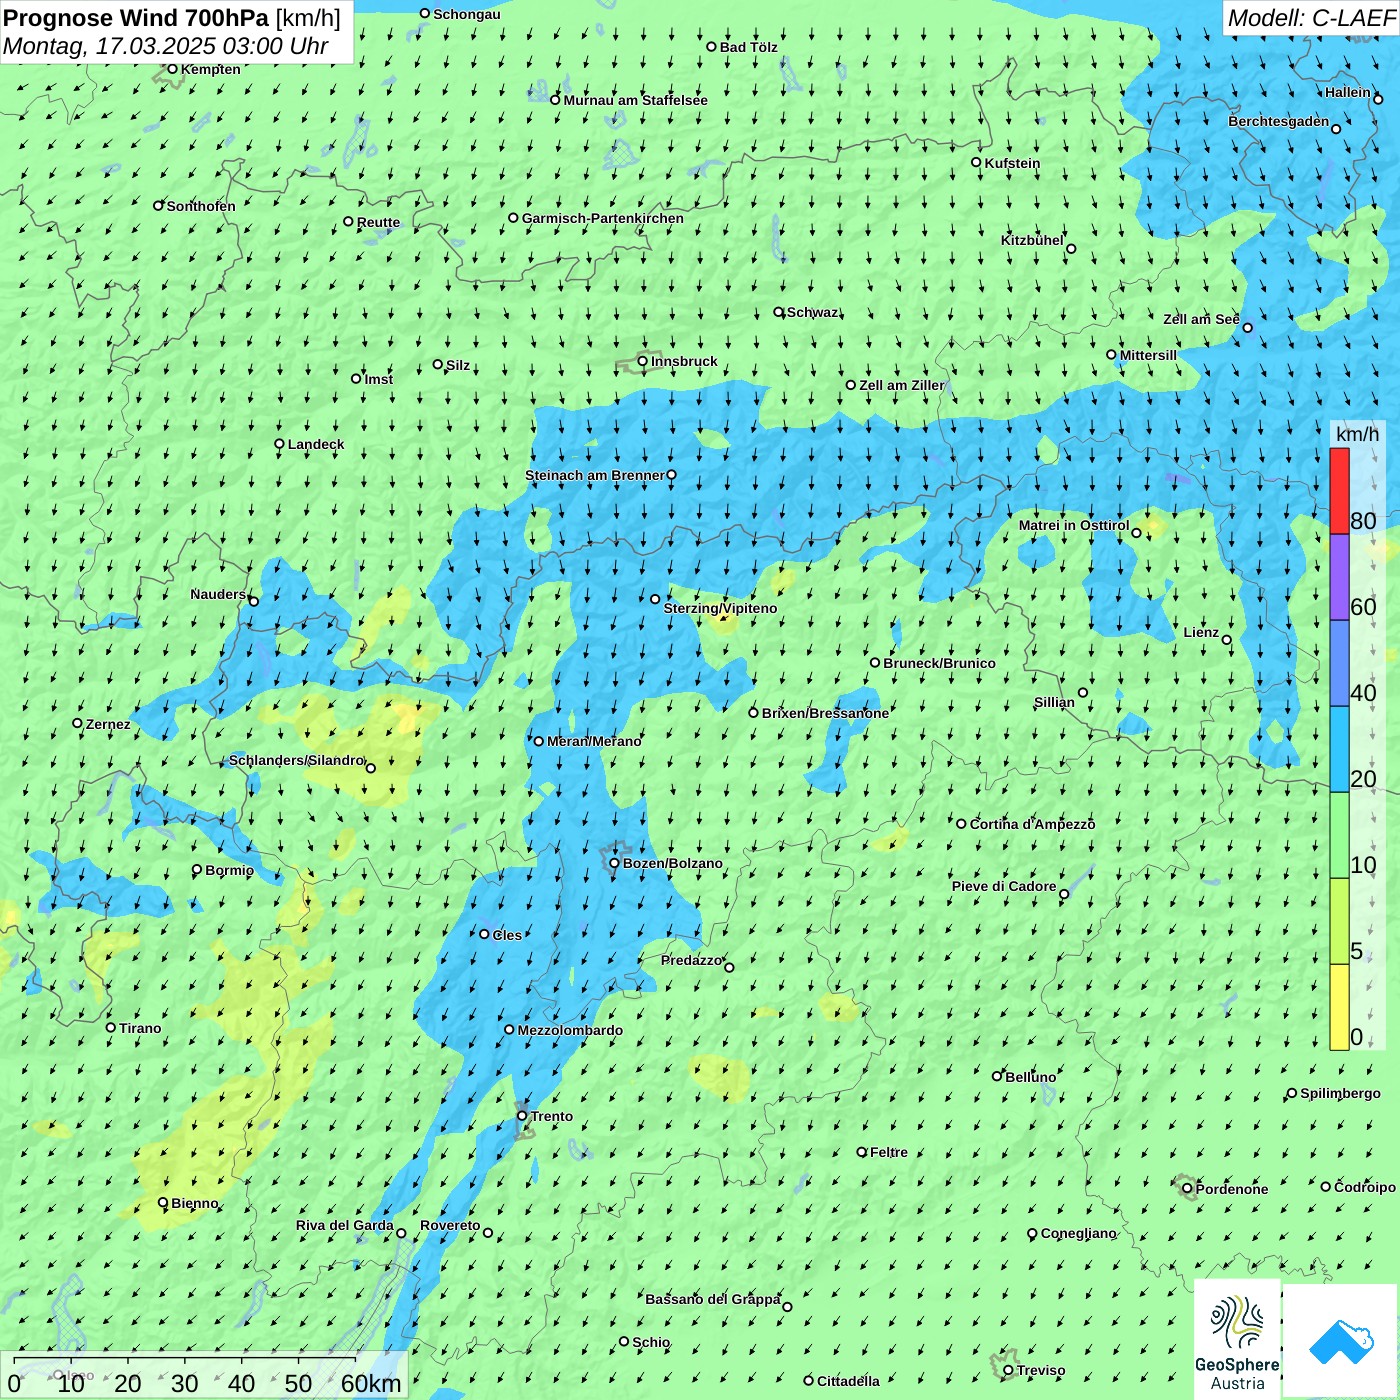Click the Sonthofen label

(x=201, y=206)
